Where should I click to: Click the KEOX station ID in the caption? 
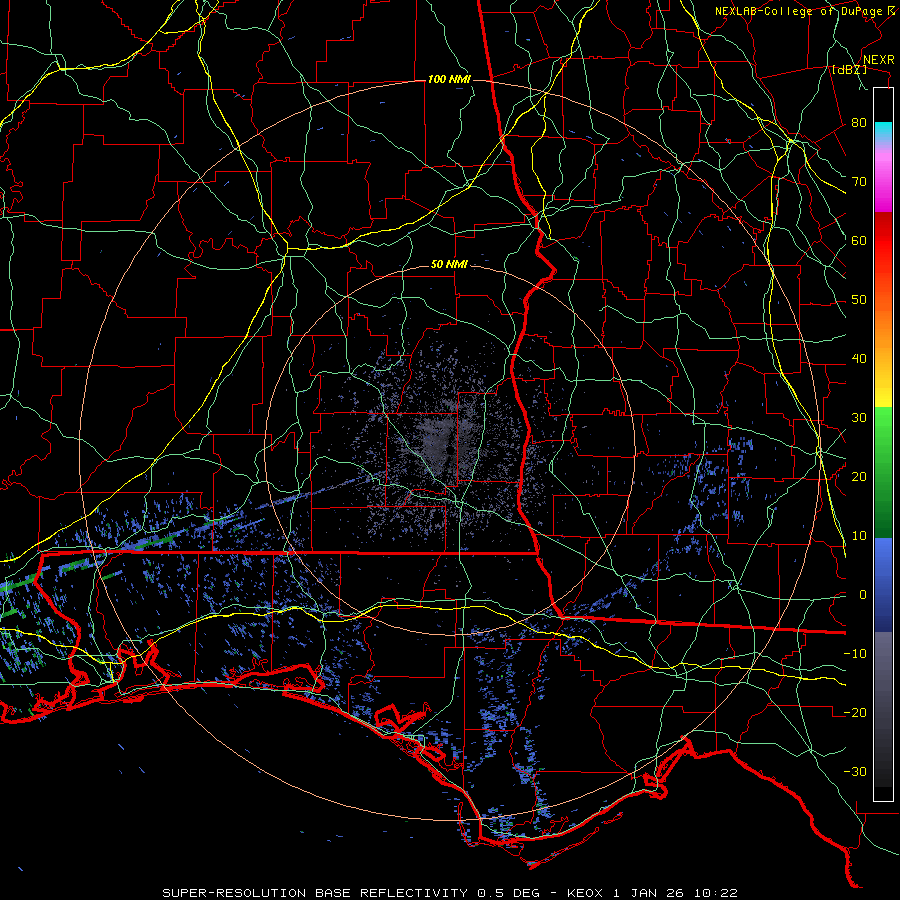coord(586,893)
